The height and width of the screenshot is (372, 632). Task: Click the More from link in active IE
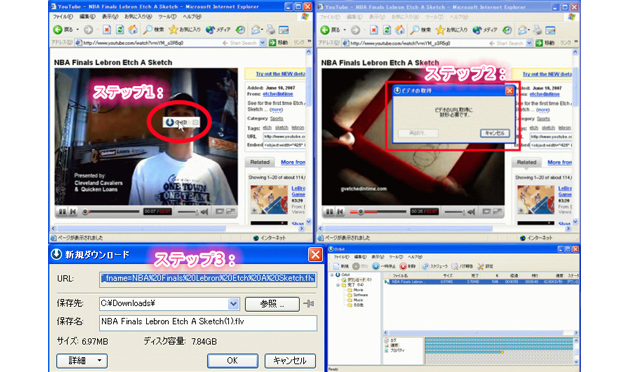(x=293, y=162)
